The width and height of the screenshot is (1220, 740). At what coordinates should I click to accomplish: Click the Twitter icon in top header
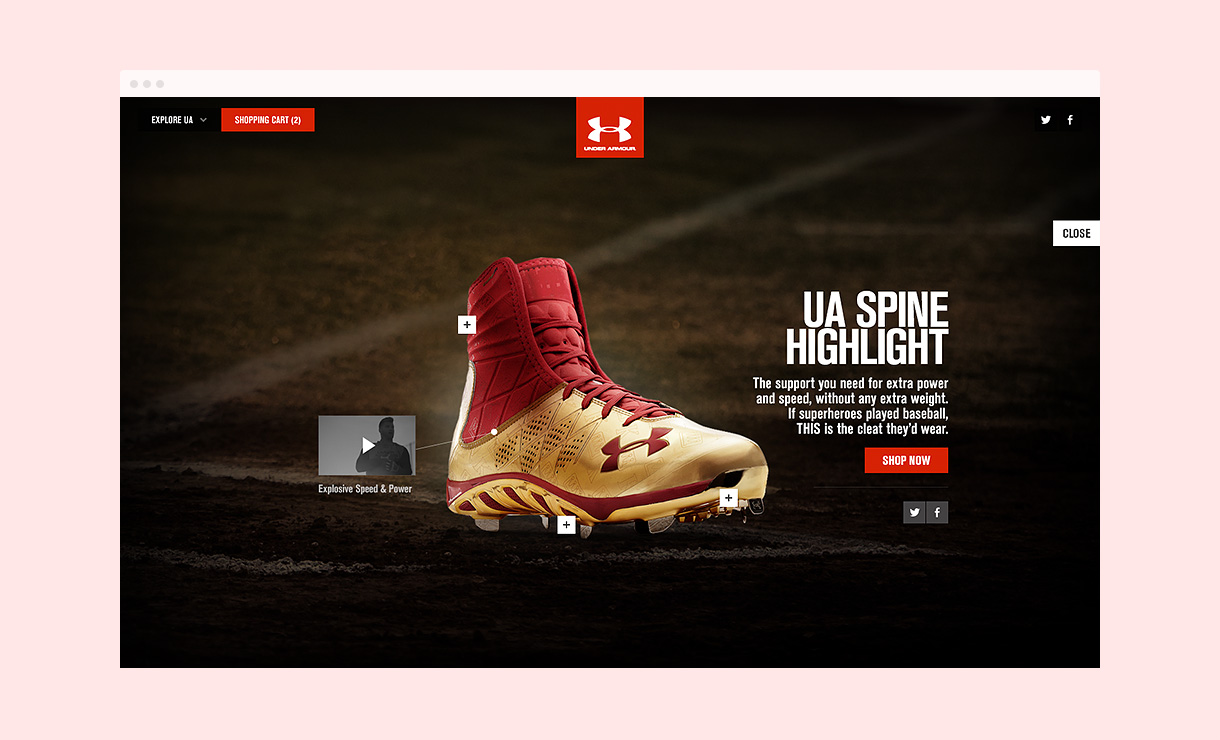pos(1046,120)
